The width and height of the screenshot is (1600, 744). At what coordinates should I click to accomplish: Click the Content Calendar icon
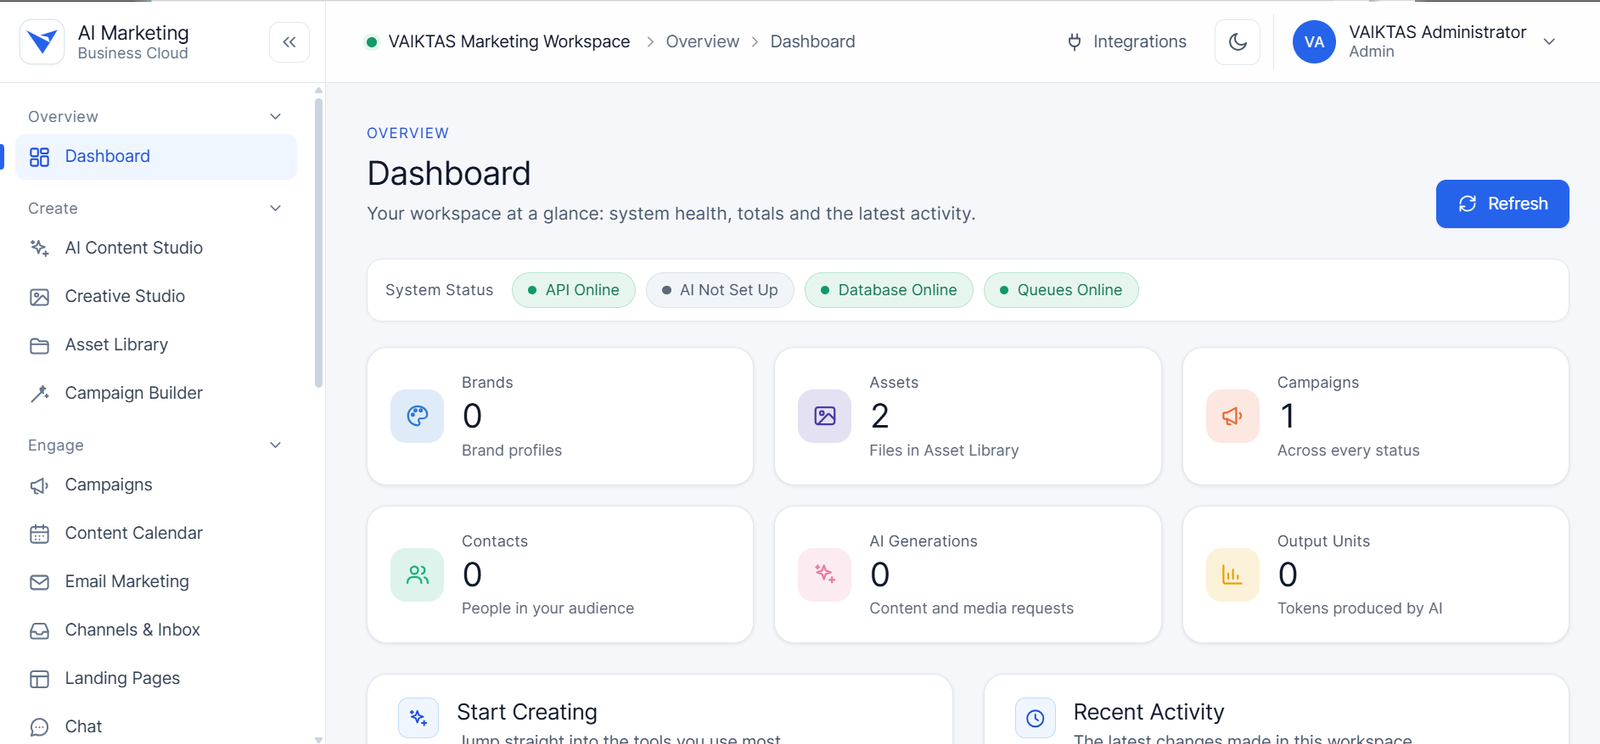coord(39,534)
